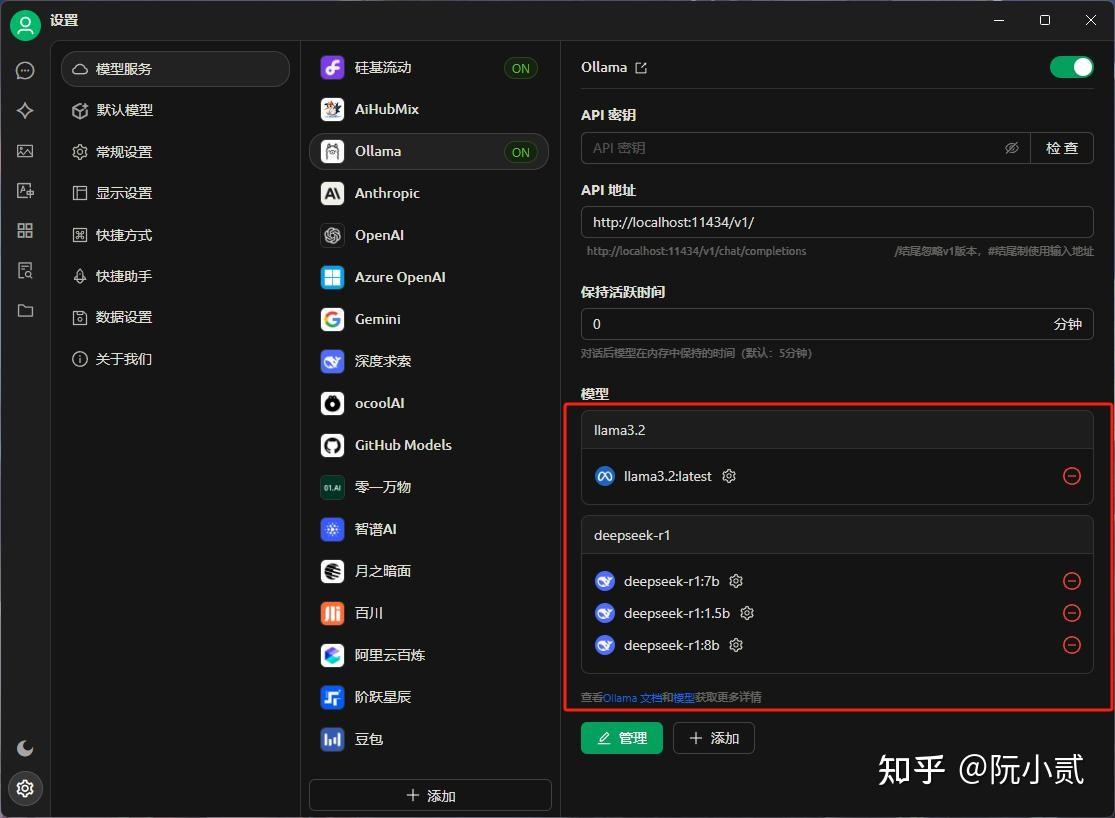The image size is (1115, 818).
Task: Remove deepseek-r1:8b model with minus icon
Action: coord(1072,645)
